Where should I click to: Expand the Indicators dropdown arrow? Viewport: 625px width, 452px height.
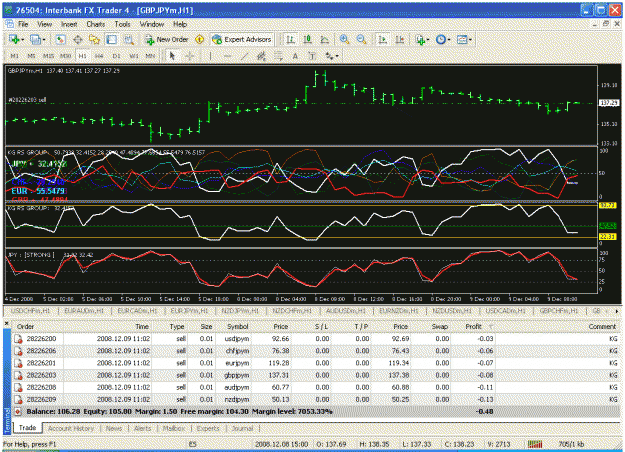[428, 40]
